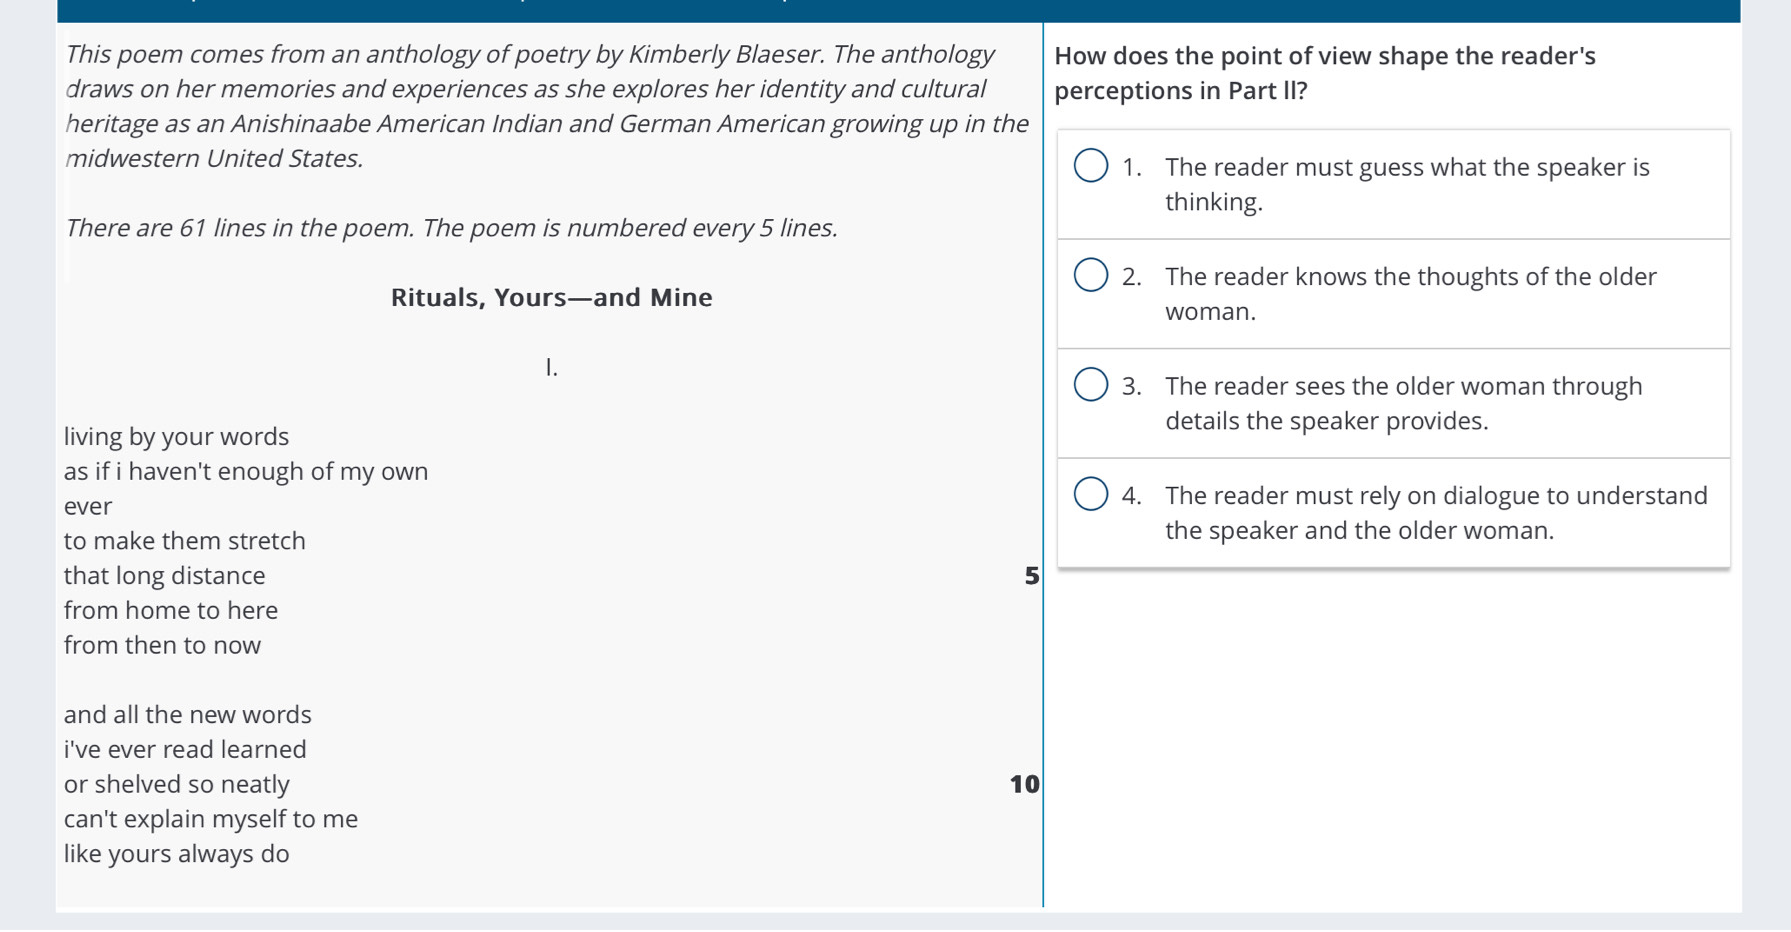The height and width of the screenshot is (932, 1791).
Task: Click the poem line 'living by your words'
Action: 176,437
